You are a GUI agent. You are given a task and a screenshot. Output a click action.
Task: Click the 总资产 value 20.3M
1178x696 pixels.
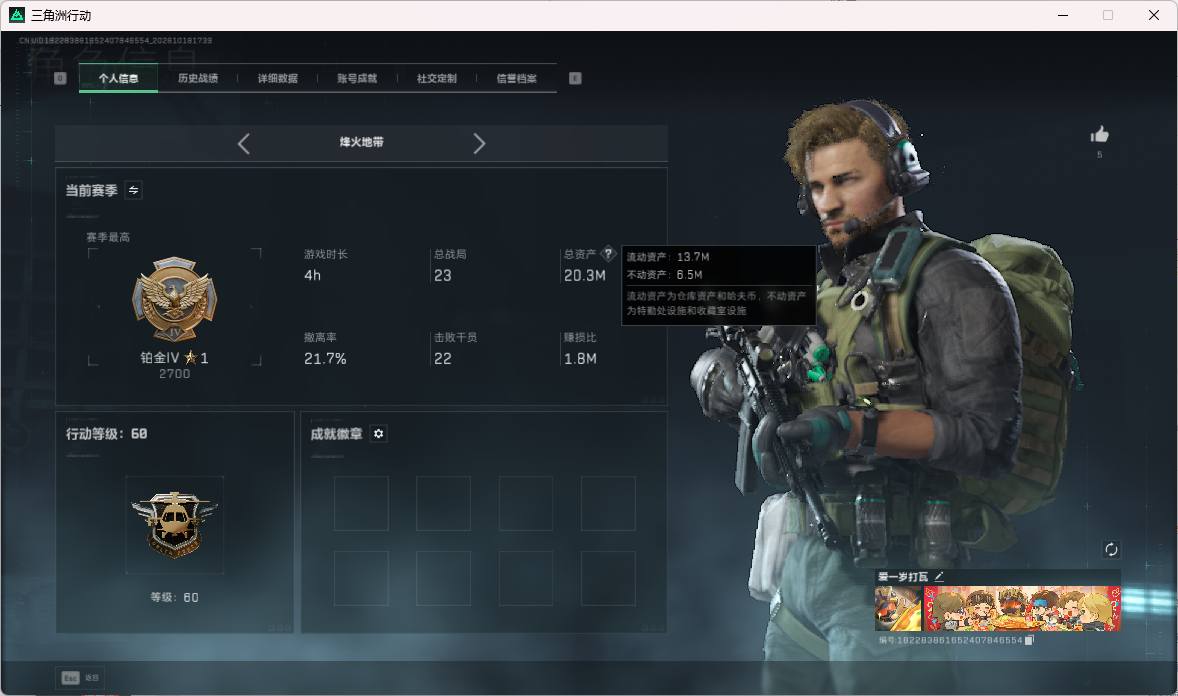click(x=584, y=276)
